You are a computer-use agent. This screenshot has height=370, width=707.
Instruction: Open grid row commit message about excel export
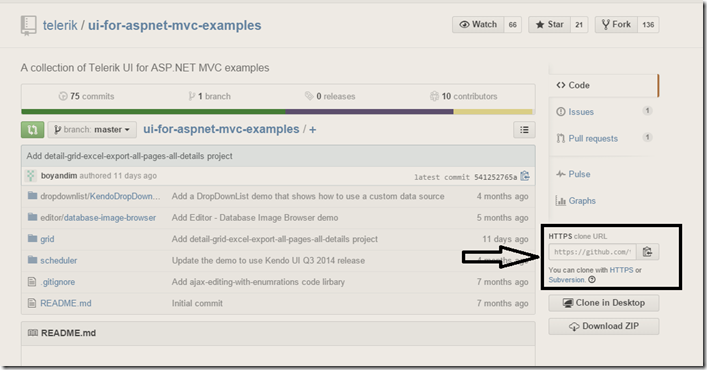275,239
